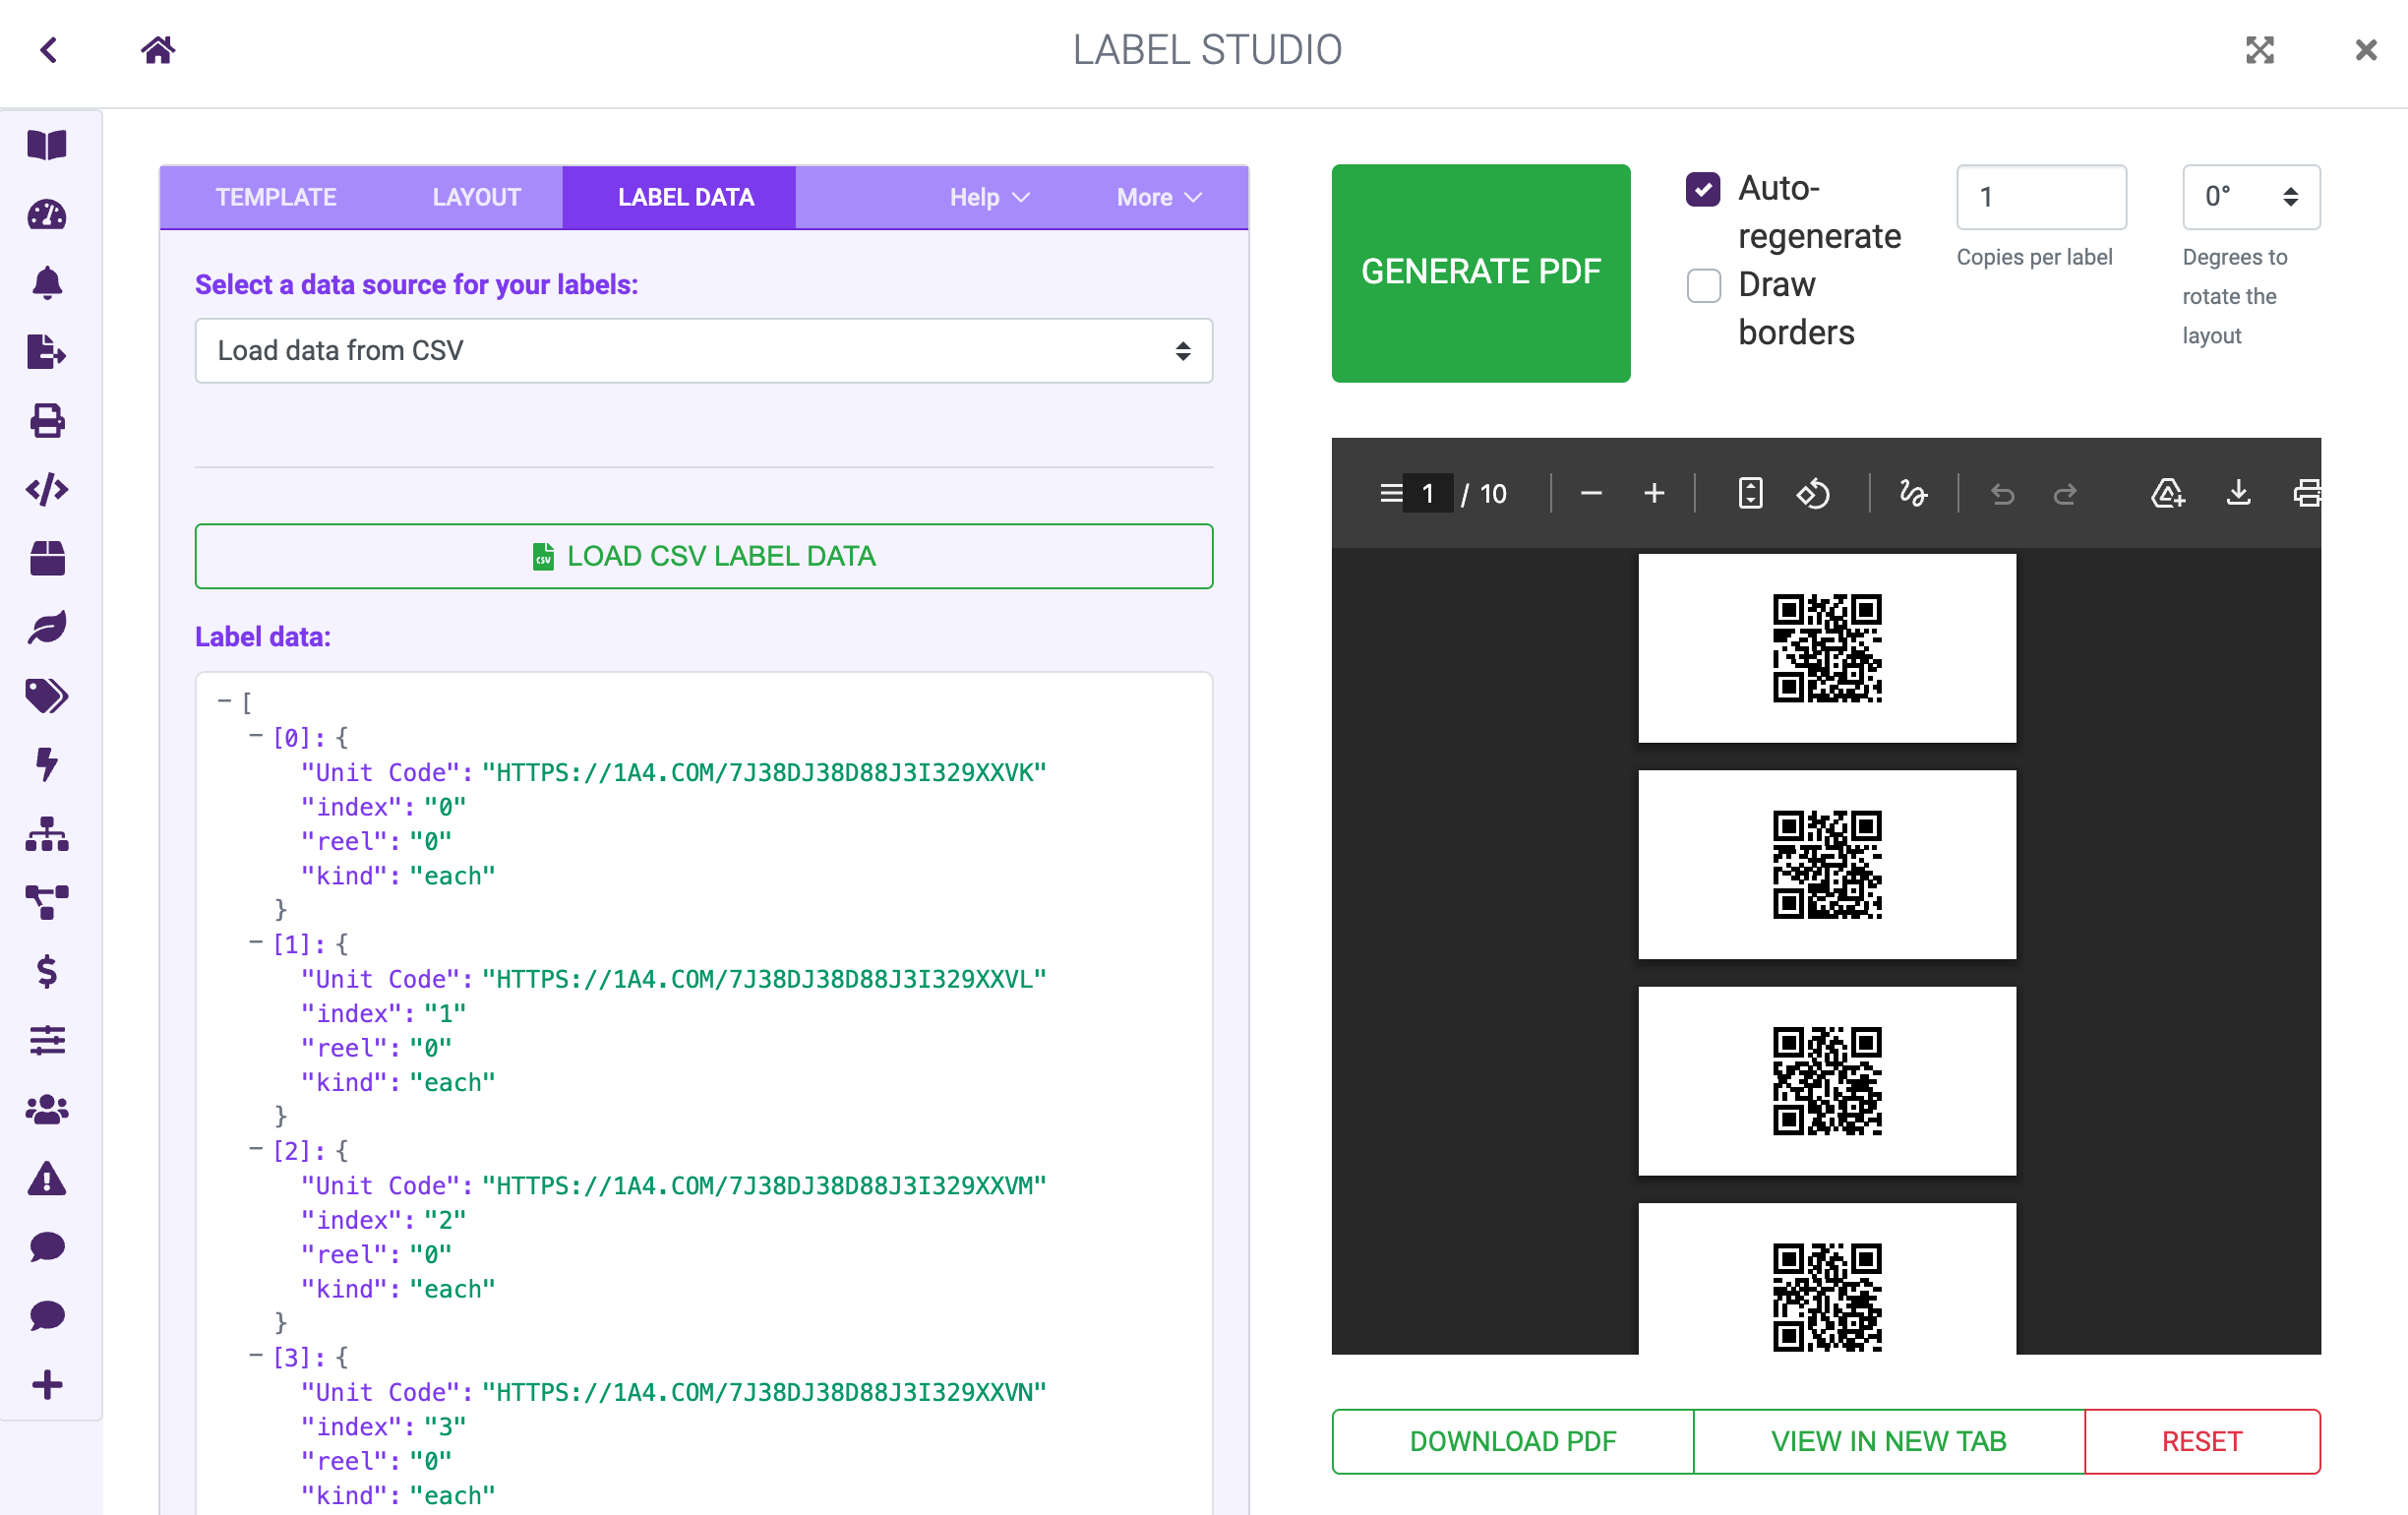Open the printer icon in sidebar

(x=47, y=421)
